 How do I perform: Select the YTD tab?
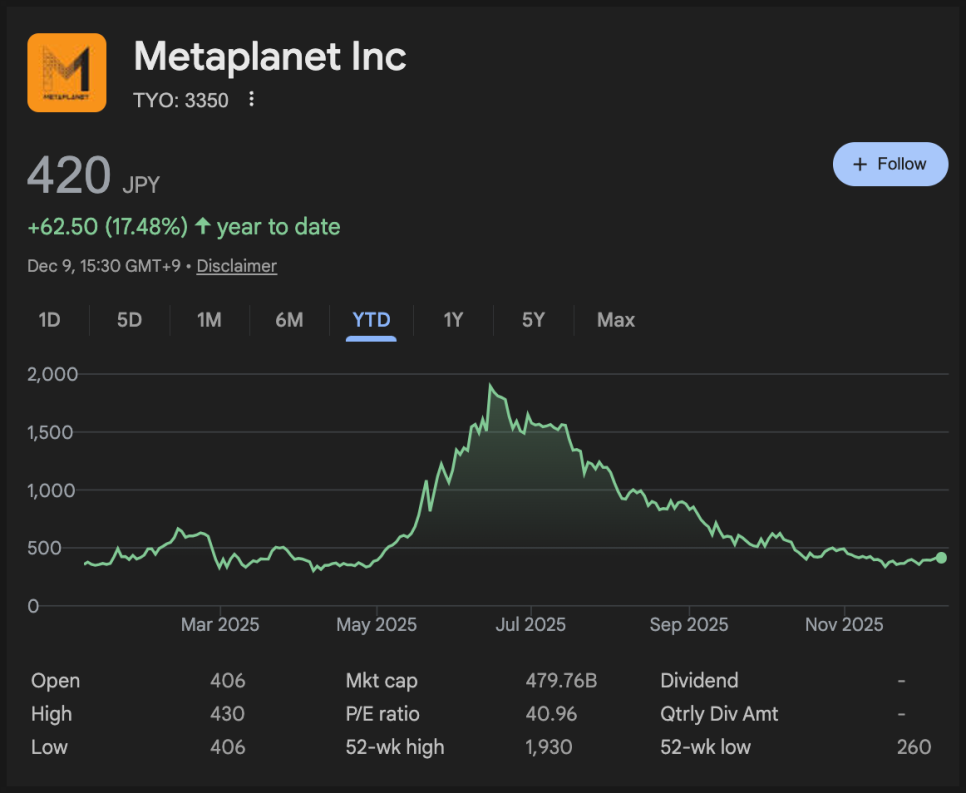[371, 320]
